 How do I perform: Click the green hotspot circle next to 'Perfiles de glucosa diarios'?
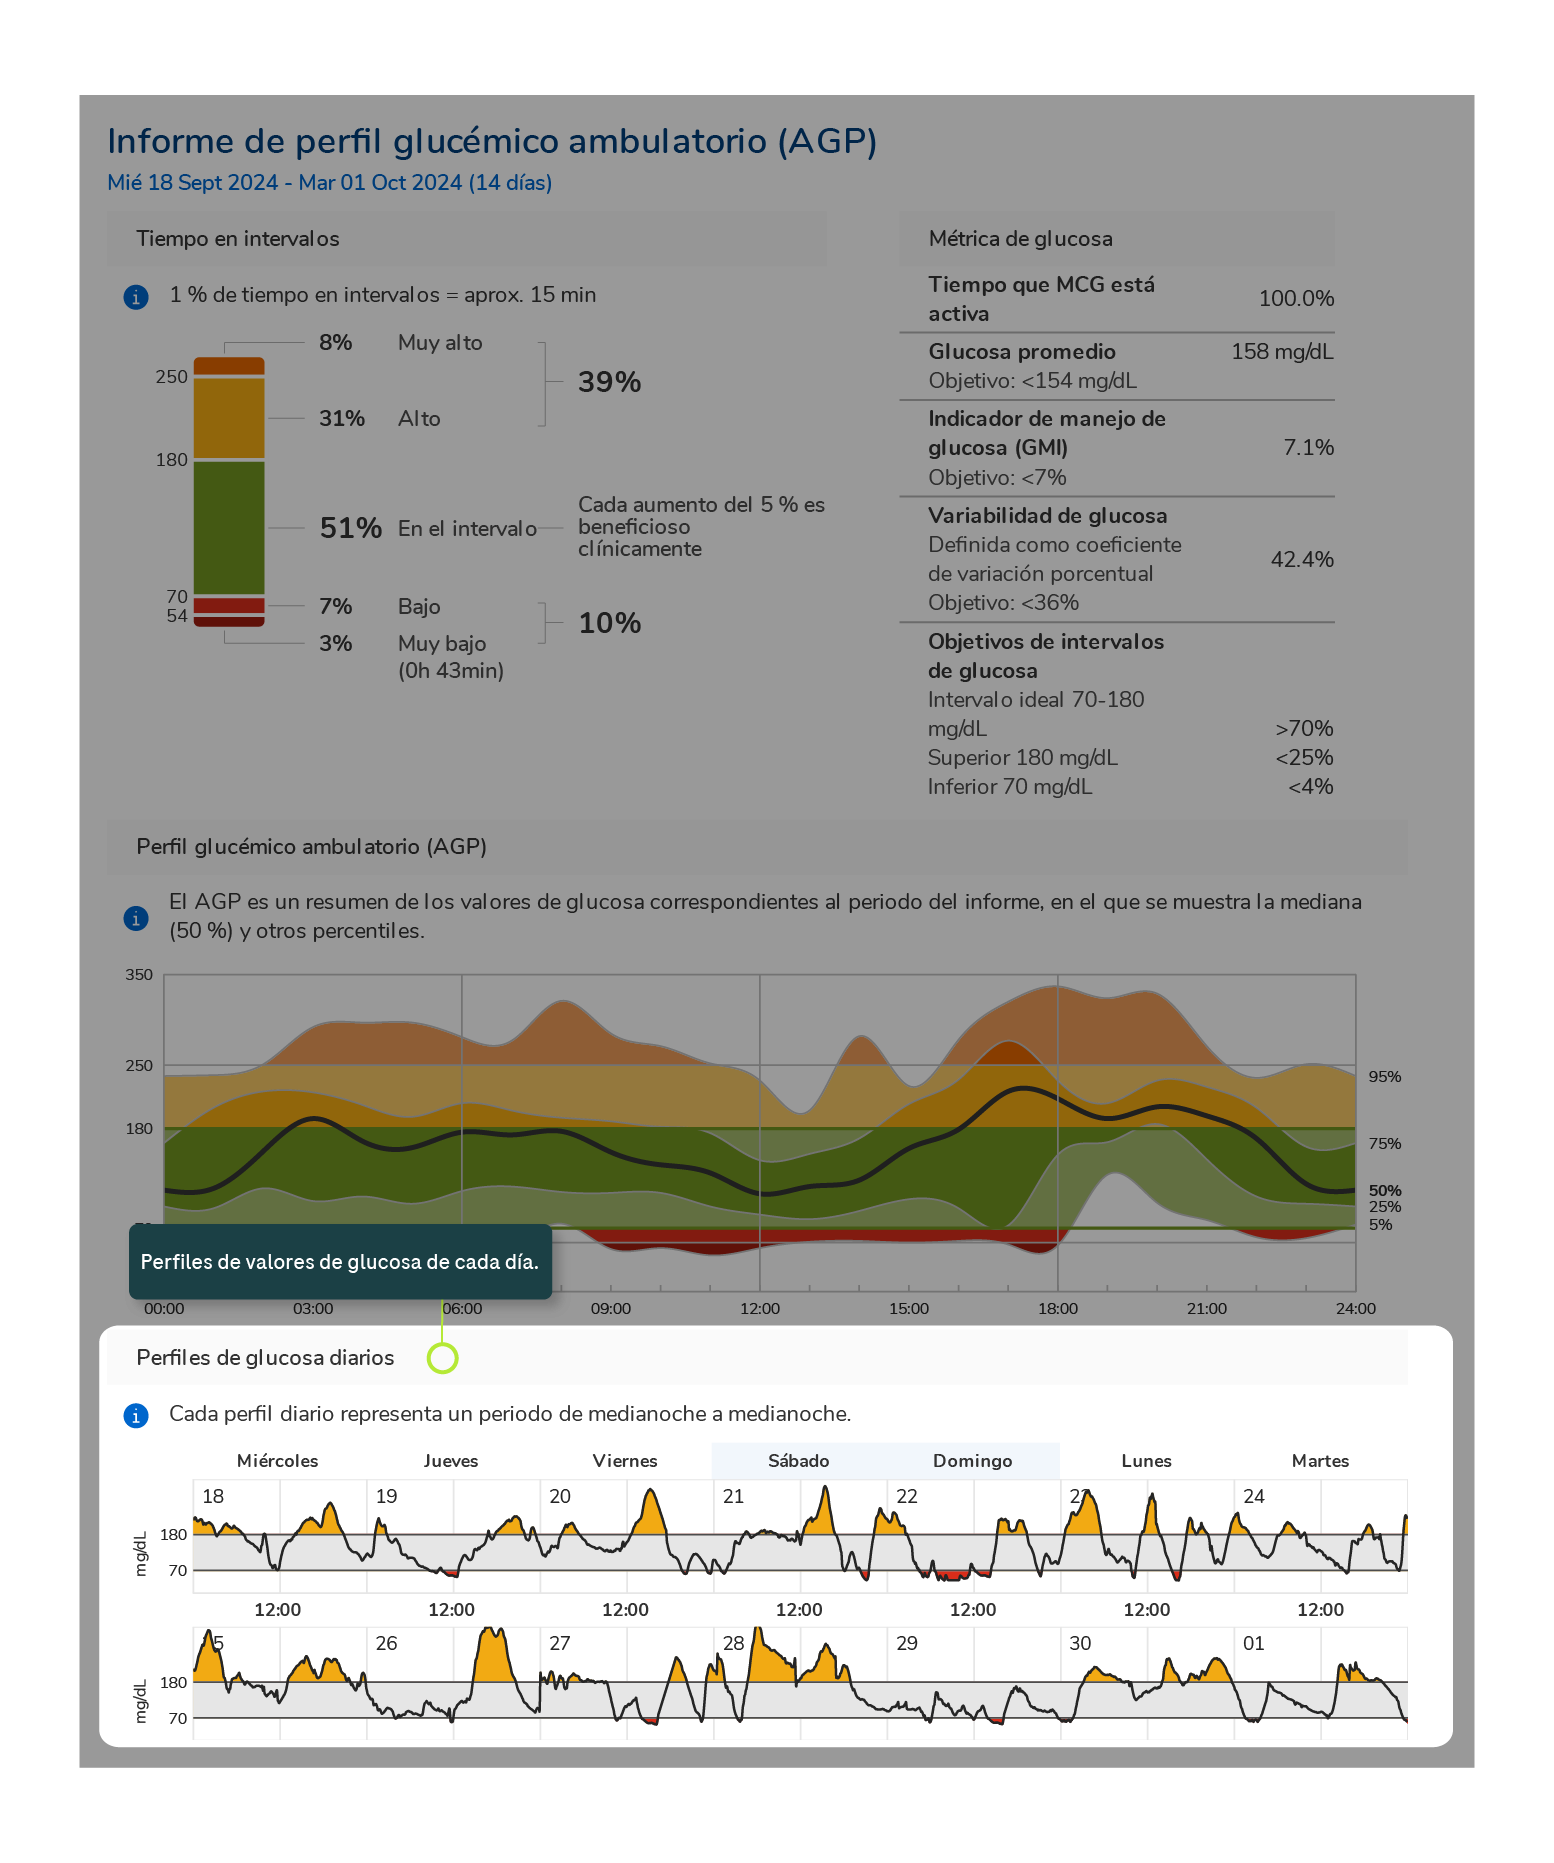442,1358
